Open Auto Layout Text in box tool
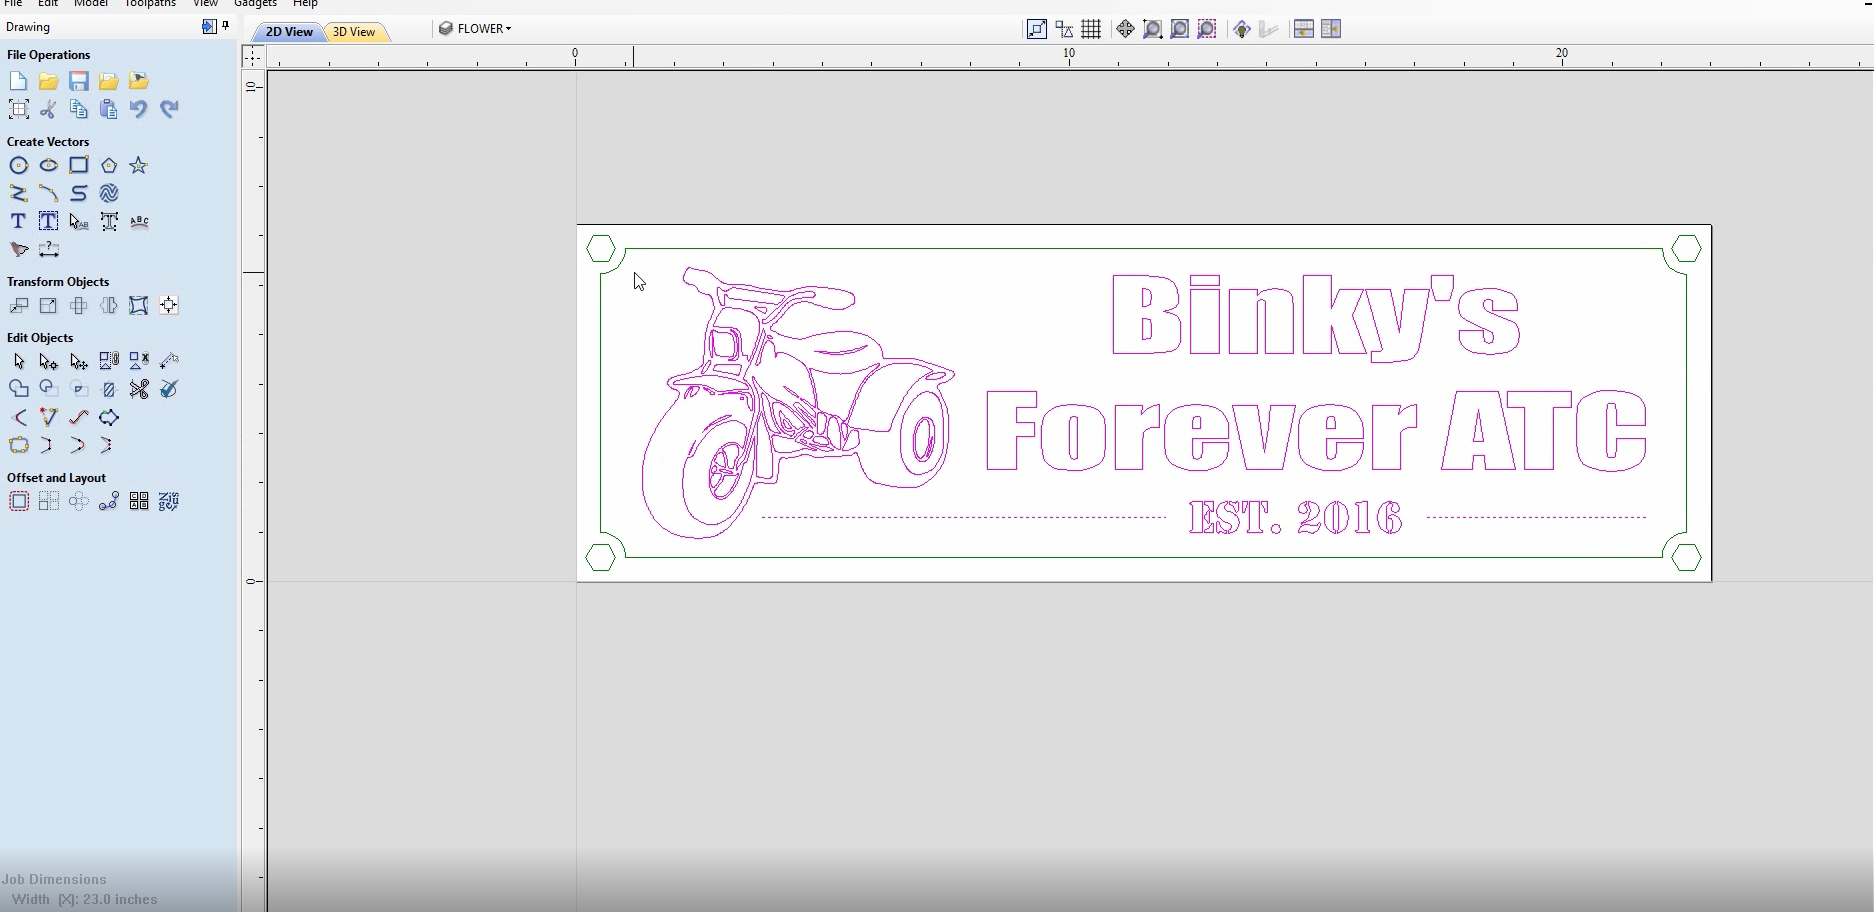The image size is (1874, 912). 48,221
